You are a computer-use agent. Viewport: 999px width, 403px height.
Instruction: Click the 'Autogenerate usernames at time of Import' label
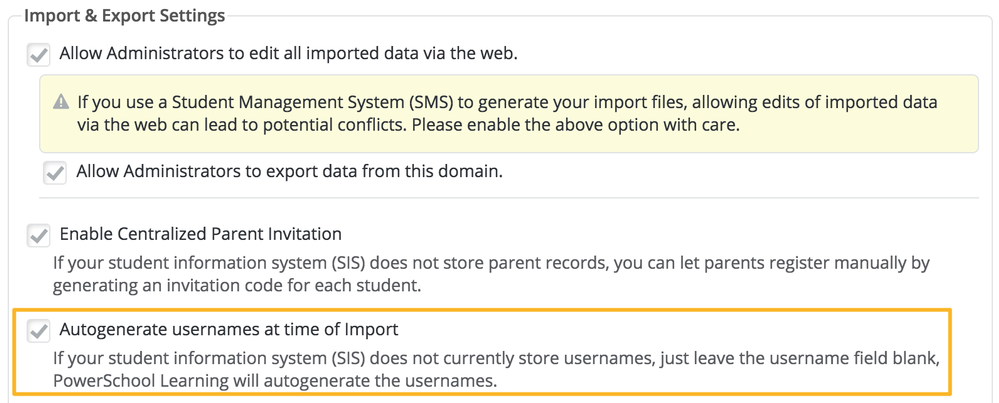pos(229,328)
